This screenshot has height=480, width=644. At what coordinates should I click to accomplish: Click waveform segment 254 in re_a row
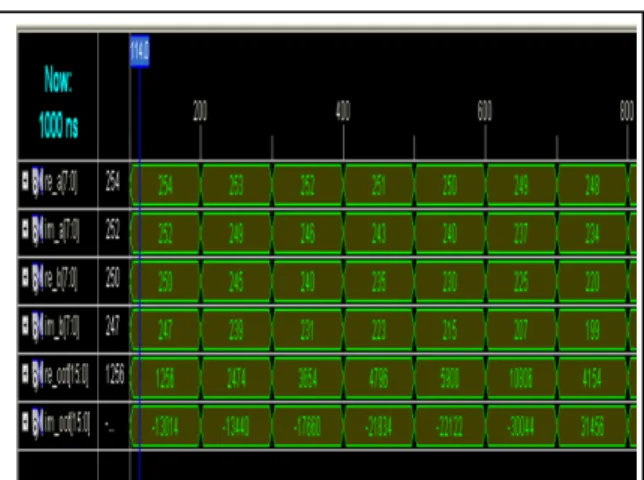(x=166, y=185)
